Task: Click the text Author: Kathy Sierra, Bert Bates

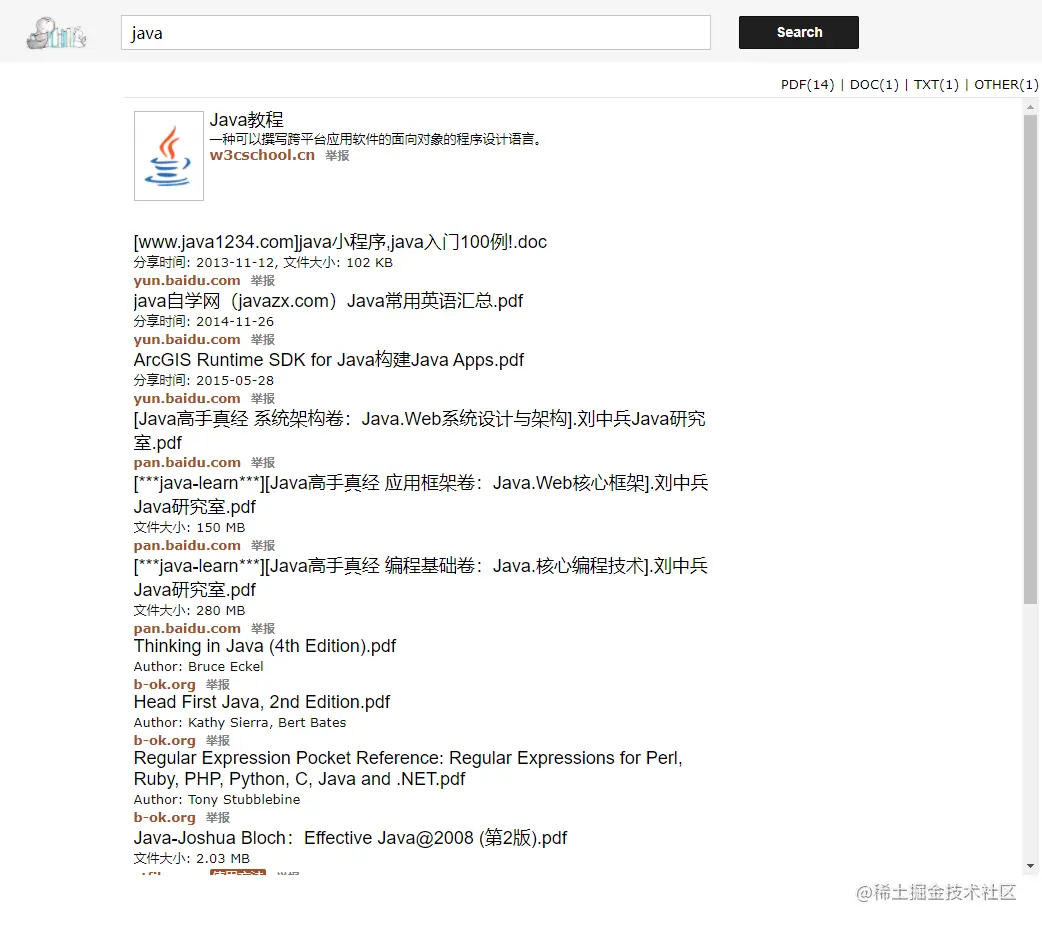Action: click(x=240, y=723)
